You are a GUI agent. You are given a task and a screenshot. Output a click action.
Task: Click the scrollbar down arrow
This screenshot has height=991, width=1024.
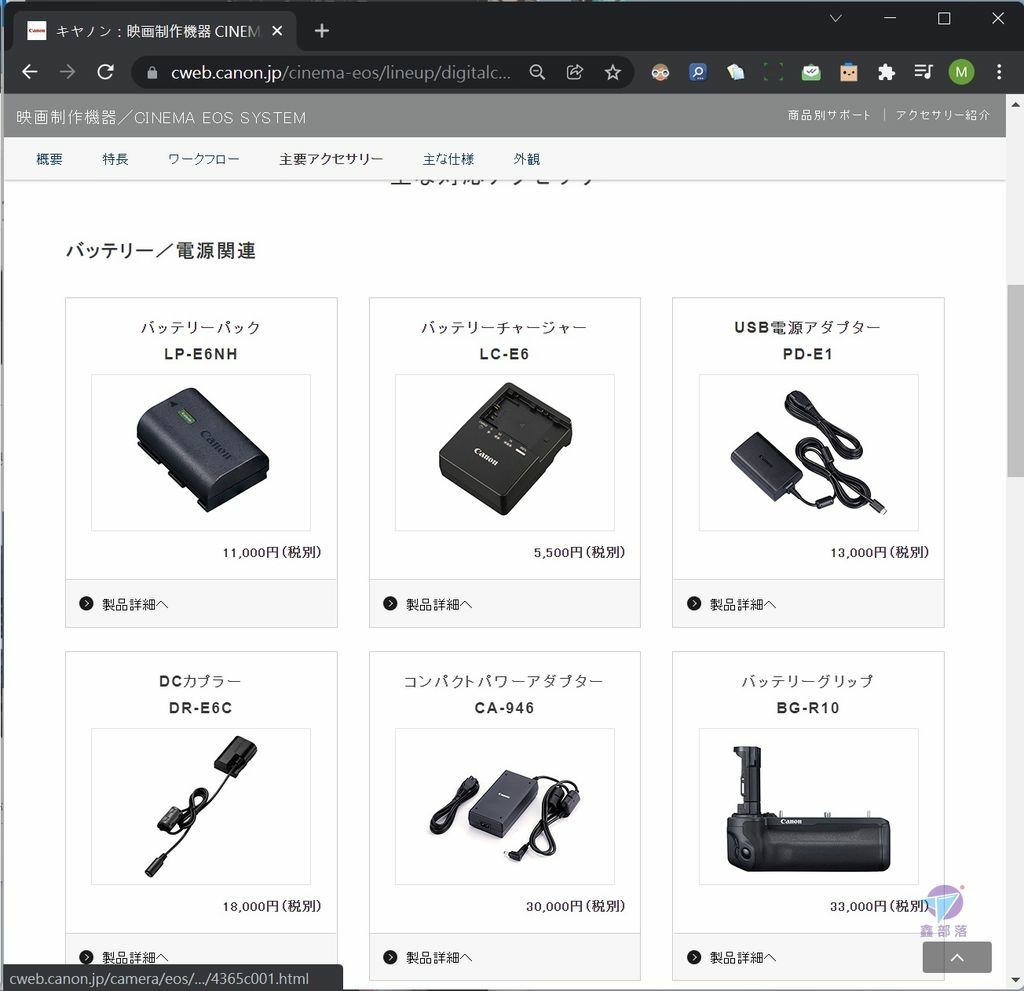(x=1016, y=980)
